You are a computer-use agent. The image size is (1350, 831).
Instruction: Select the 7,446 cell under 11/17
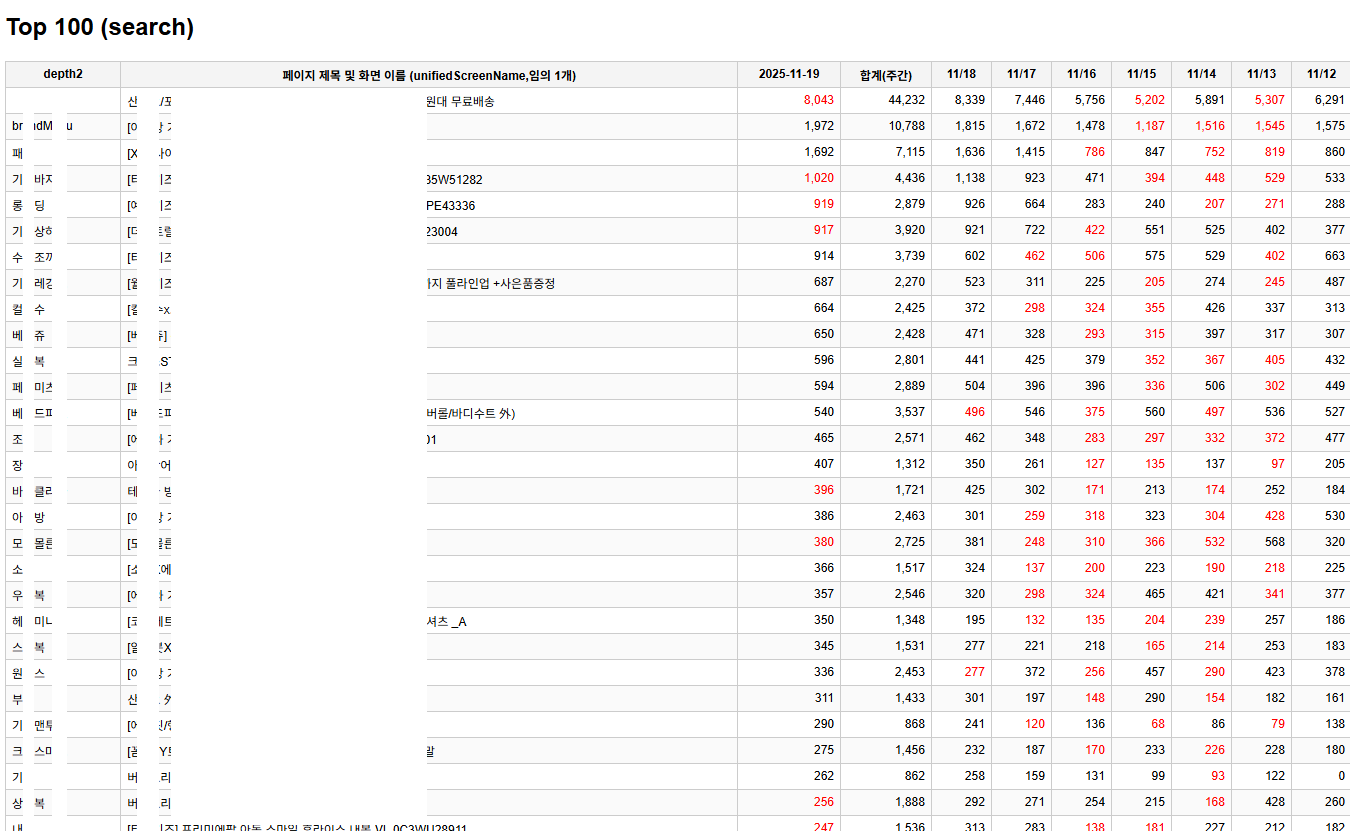click(1021, 101)
